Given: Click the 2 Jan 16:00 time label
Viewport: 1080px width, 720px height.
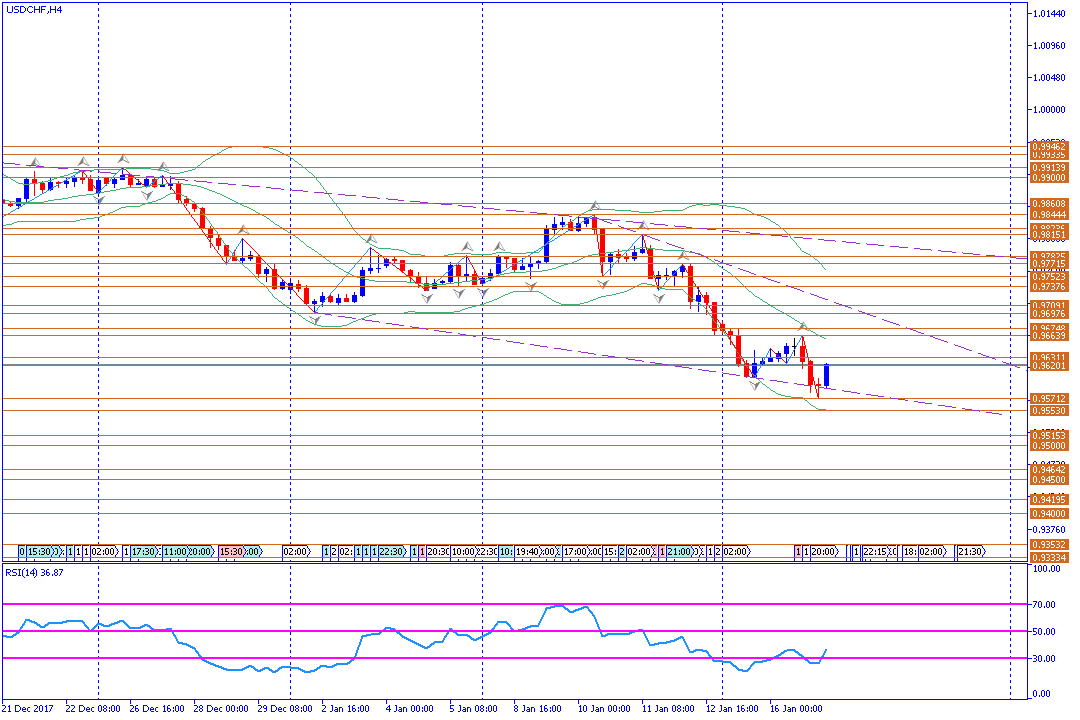Looking at the screenshot, I should [347, 709].
